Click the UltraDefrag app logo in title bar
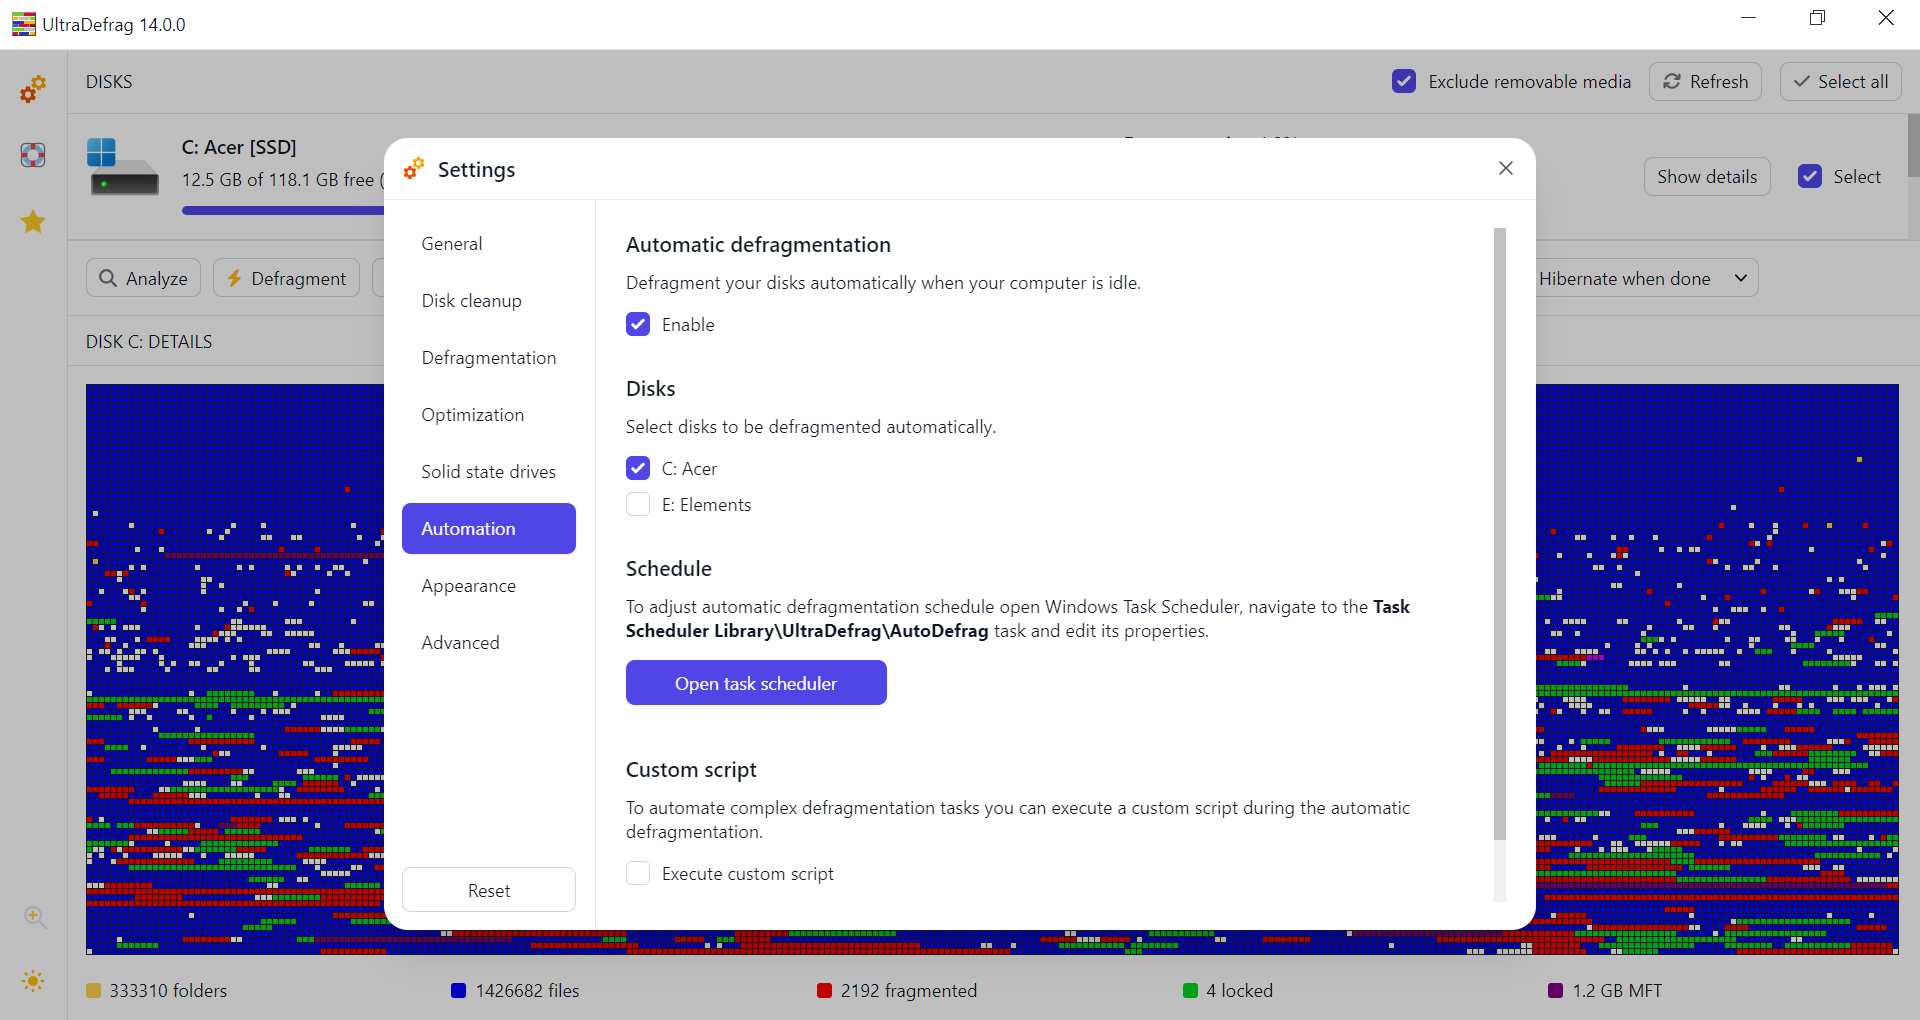 pyautogui.click(x=23, y=24)
